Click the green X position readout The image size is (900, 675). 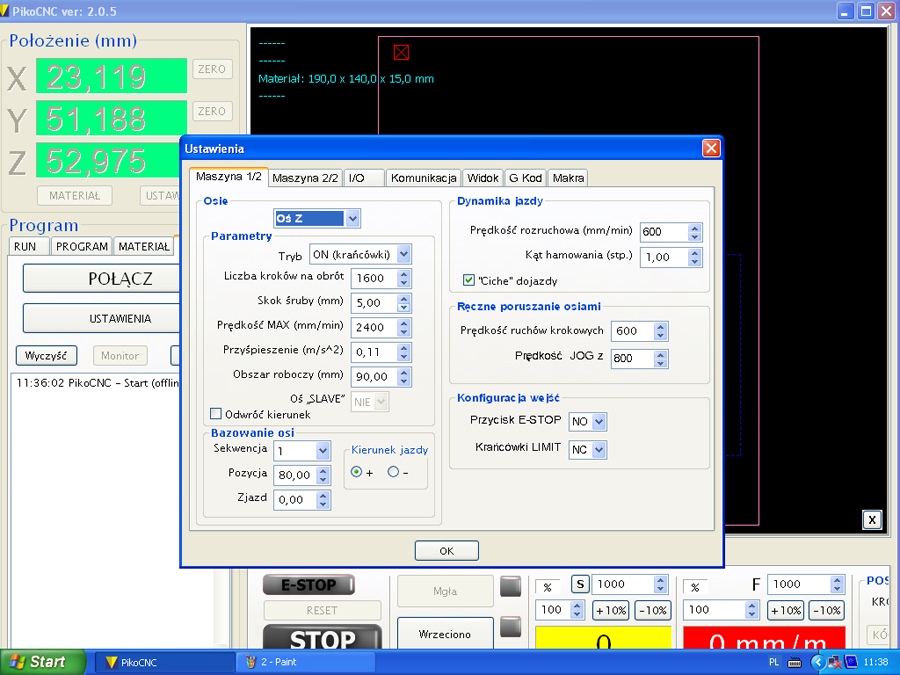(111, 76)
